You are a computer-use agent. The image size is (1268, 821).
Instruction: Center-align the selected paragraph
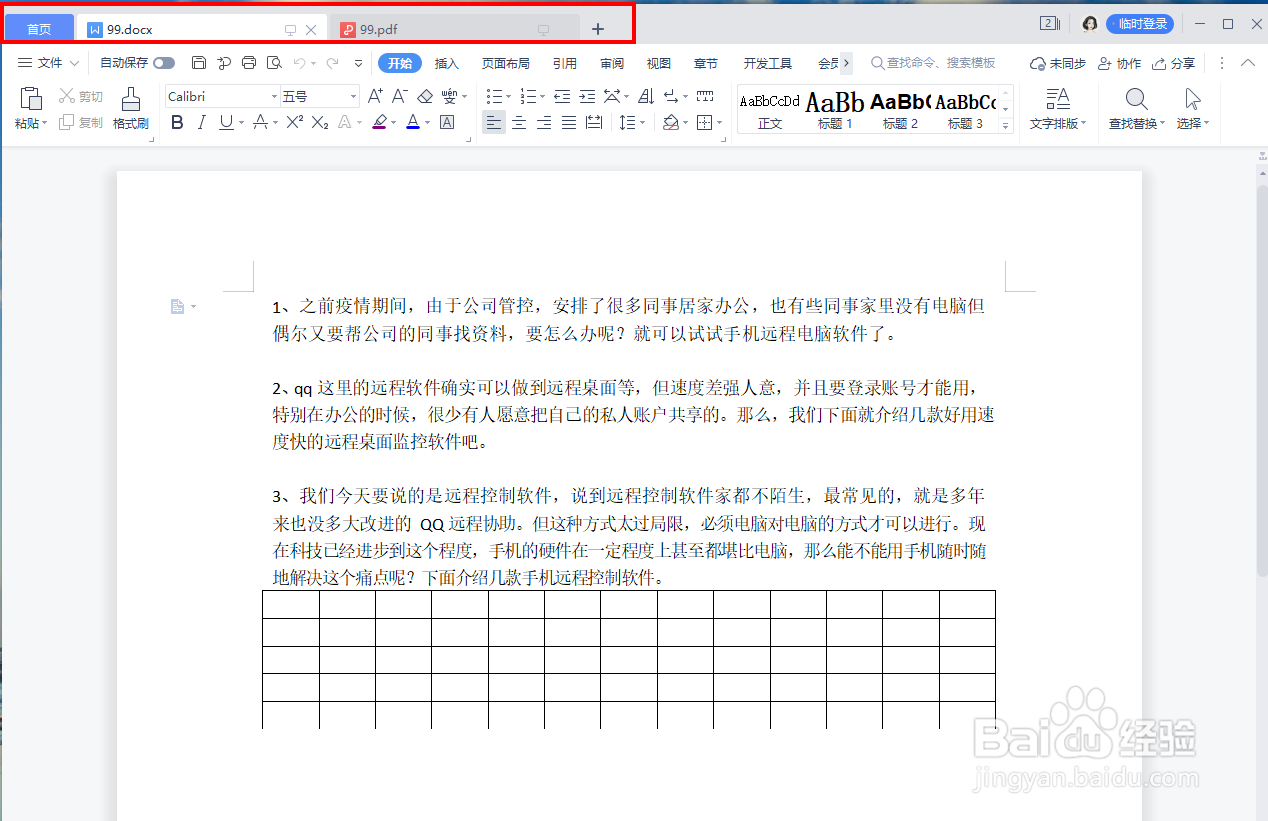click(x=518, y=122)
